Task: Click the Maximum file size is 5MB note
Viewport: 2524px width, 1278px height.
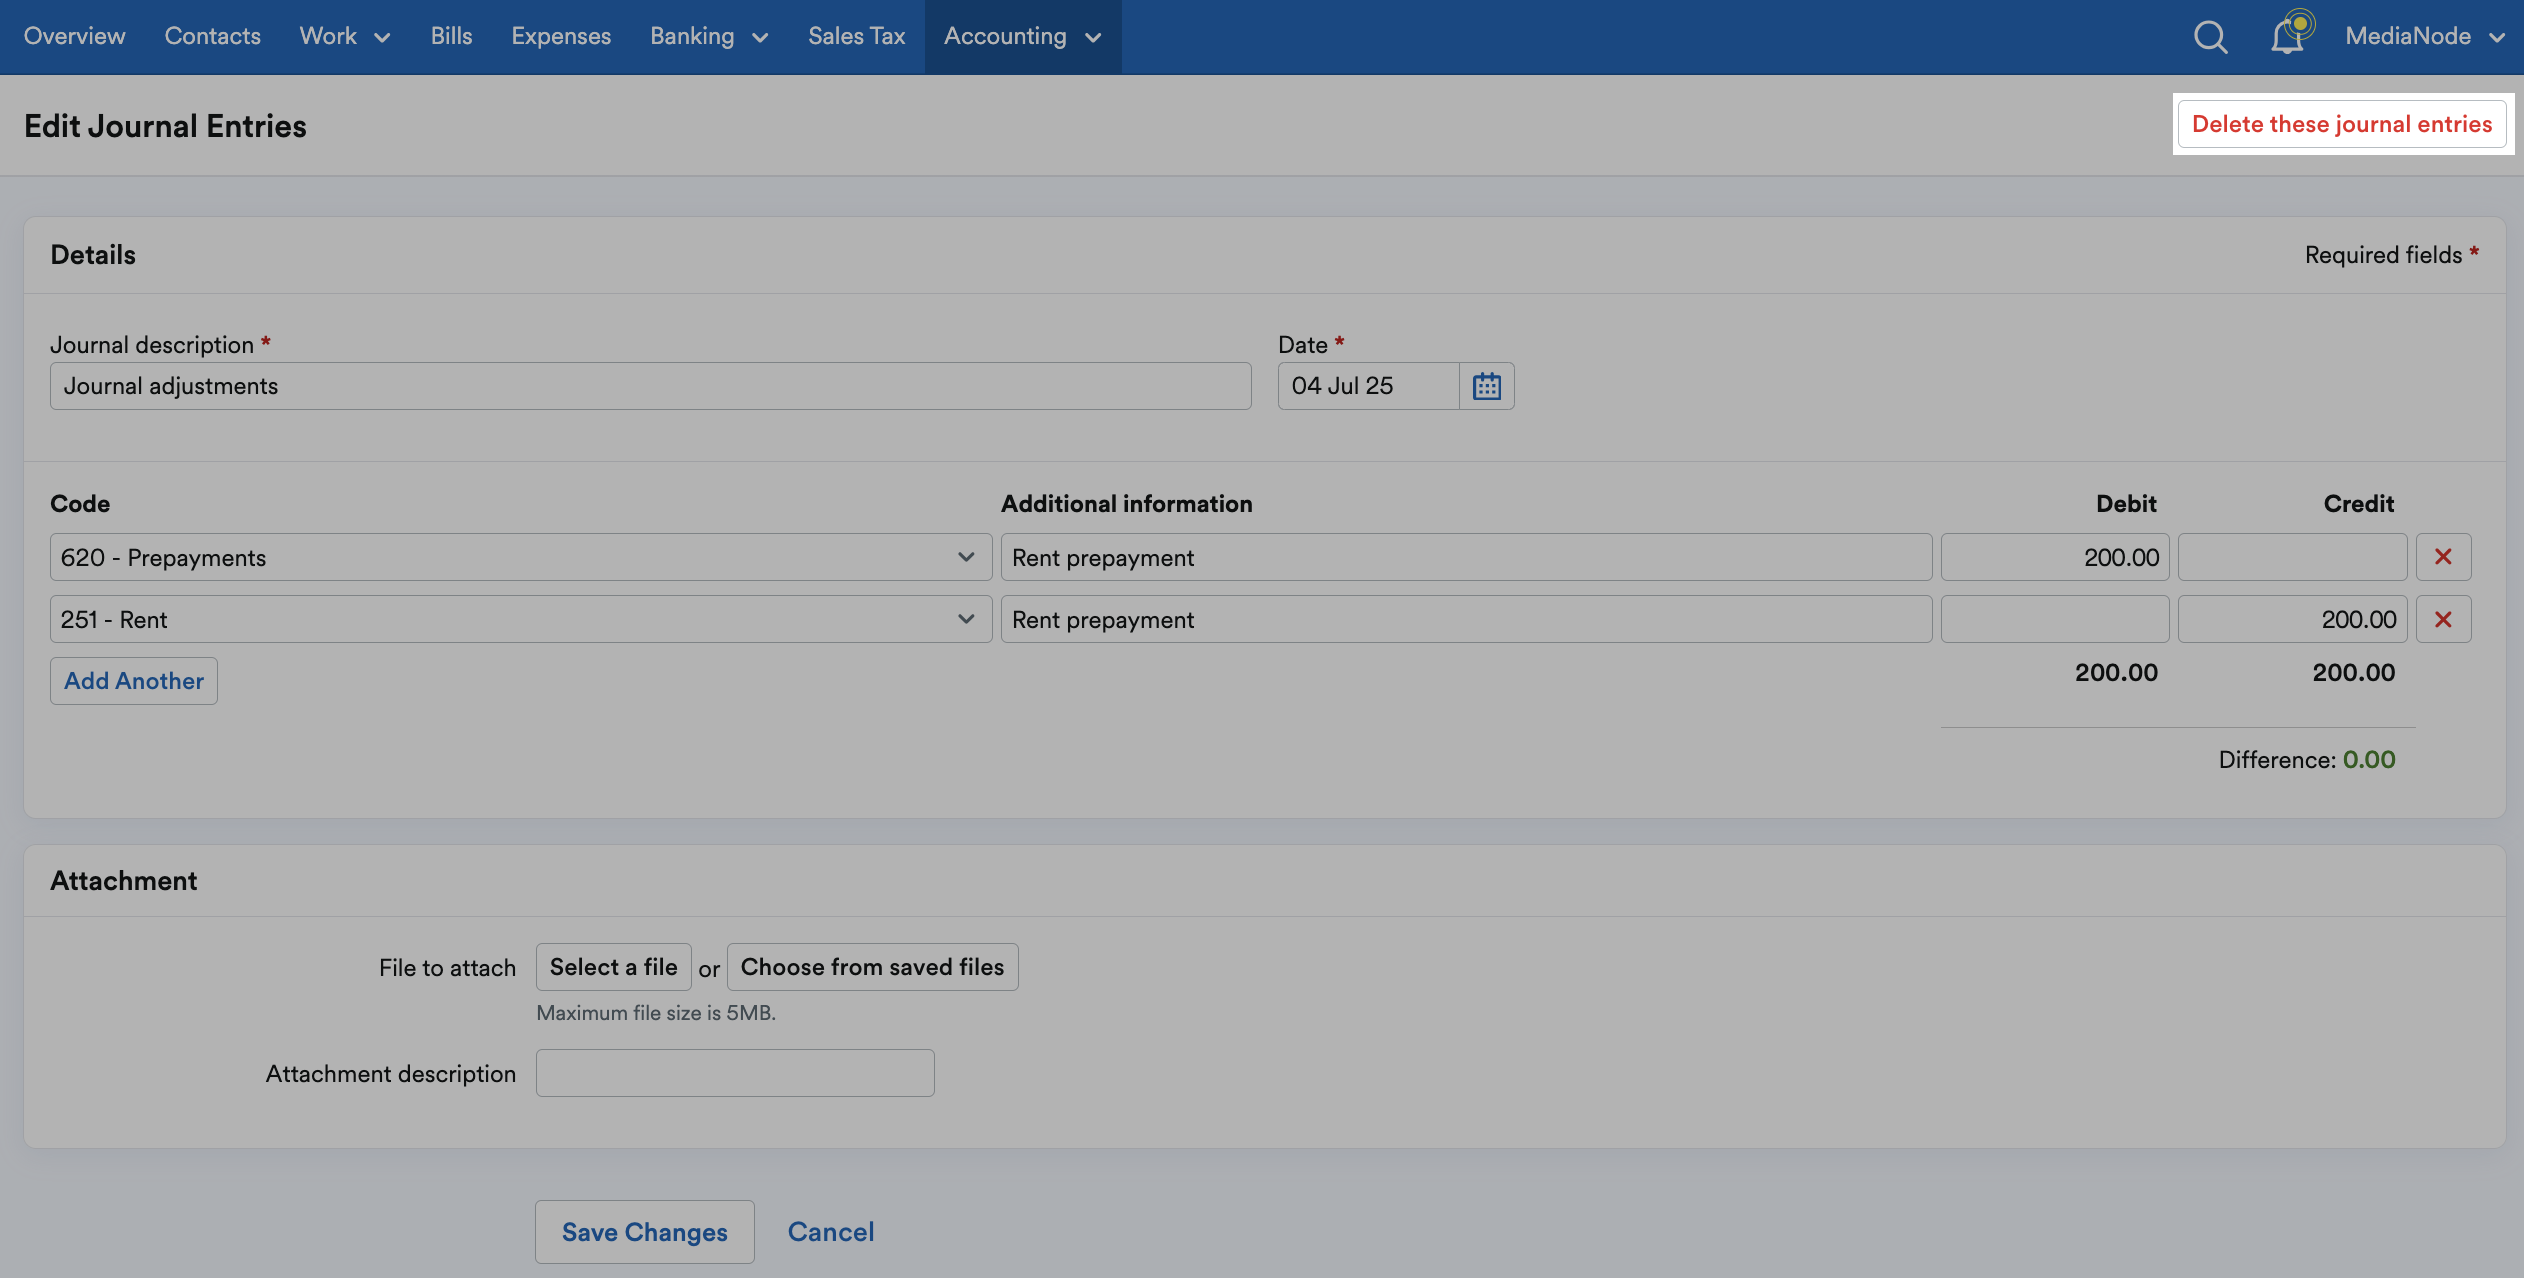Action: click(x=656, y=1013)
